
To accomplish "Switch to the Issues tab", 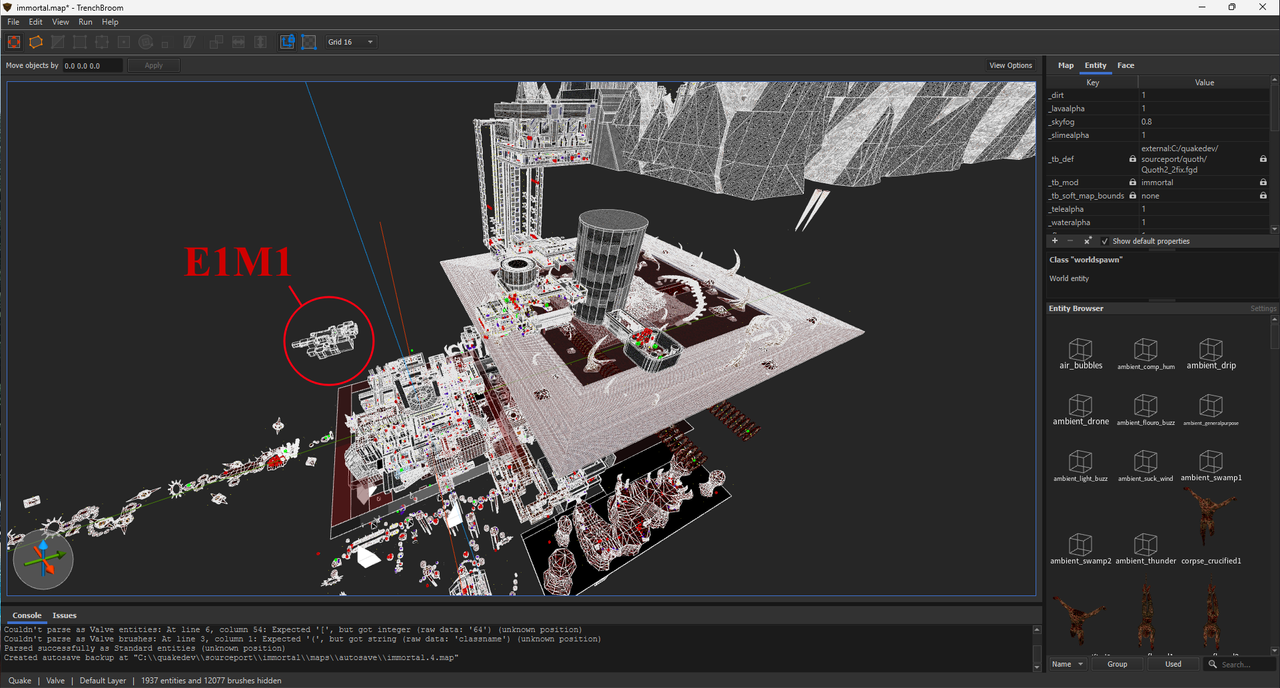I will (65, 615).
